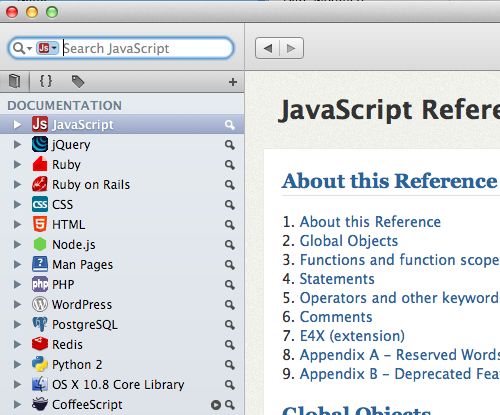Expand the OS X 10.8 Core Library docset
The width and height of the screenshot is (500, 415).
tap(17, 385)
